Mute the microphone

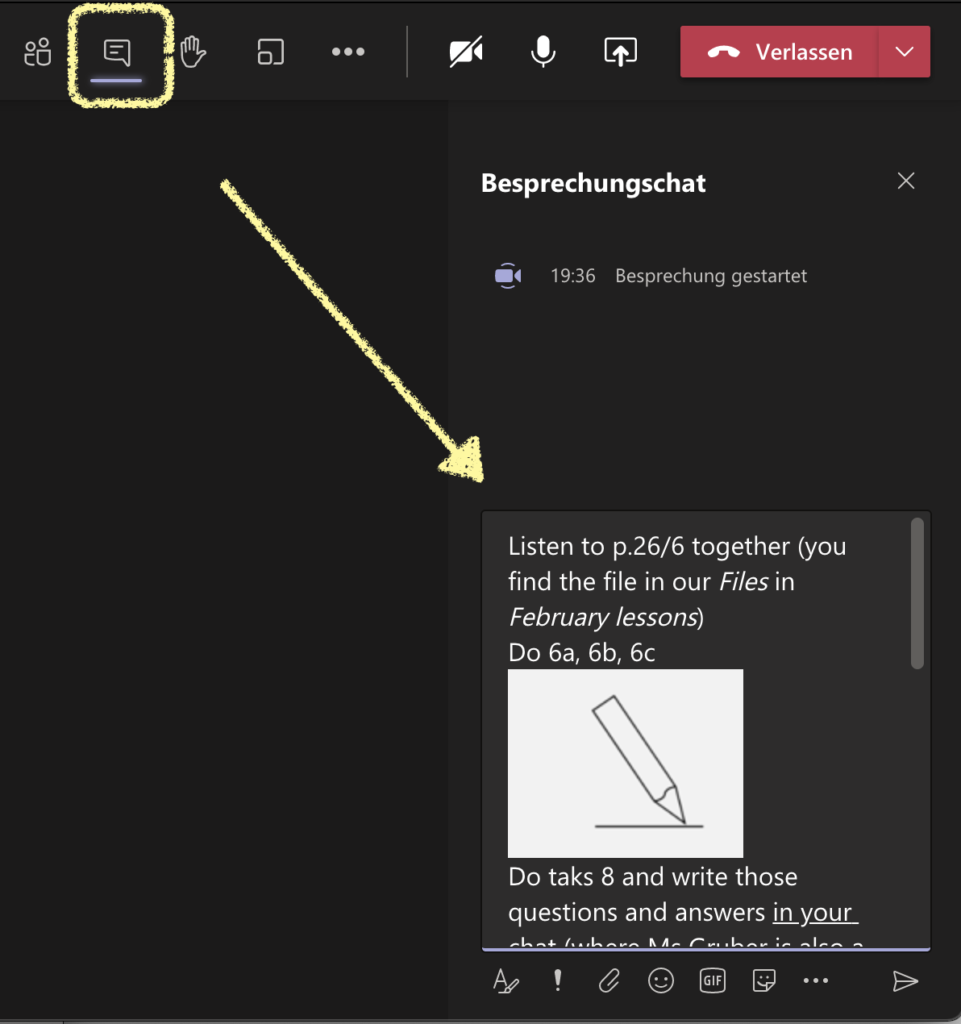pos(543,52)
